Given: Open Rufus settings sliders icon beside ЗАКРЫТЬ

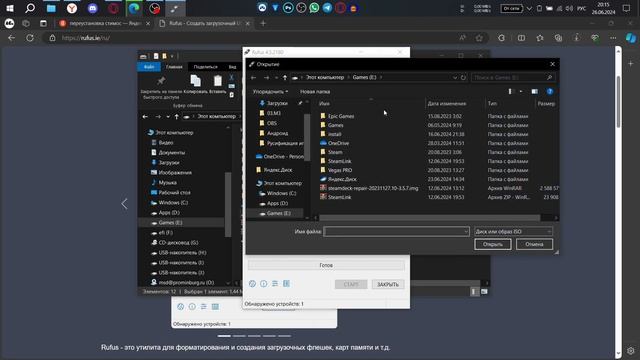Looking at the screenshot, I should tap(275, 284).
